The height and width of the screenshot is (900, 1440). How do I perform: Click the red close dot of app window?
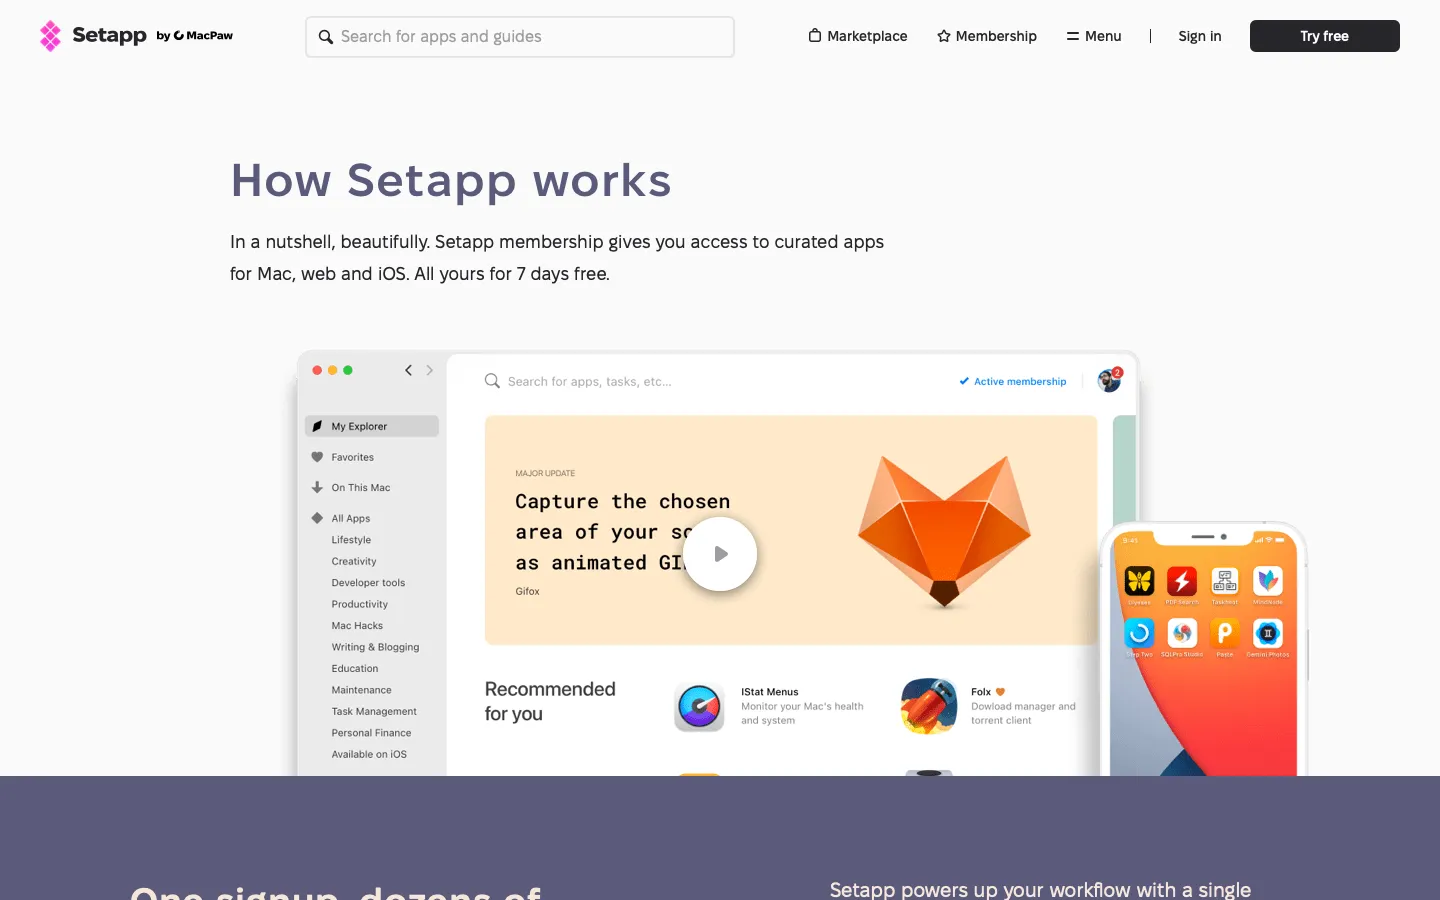click(317, 370)
